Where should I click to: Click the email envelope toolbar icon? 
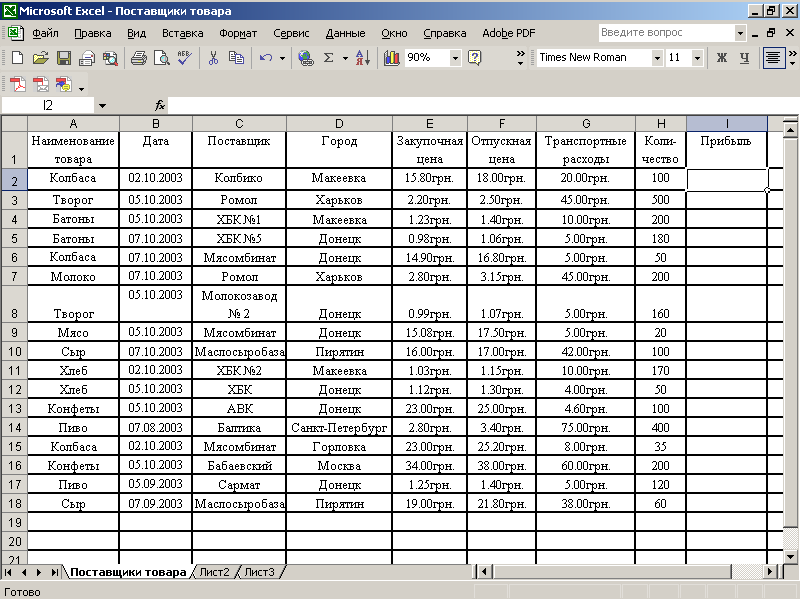click(x=87, y=58)
